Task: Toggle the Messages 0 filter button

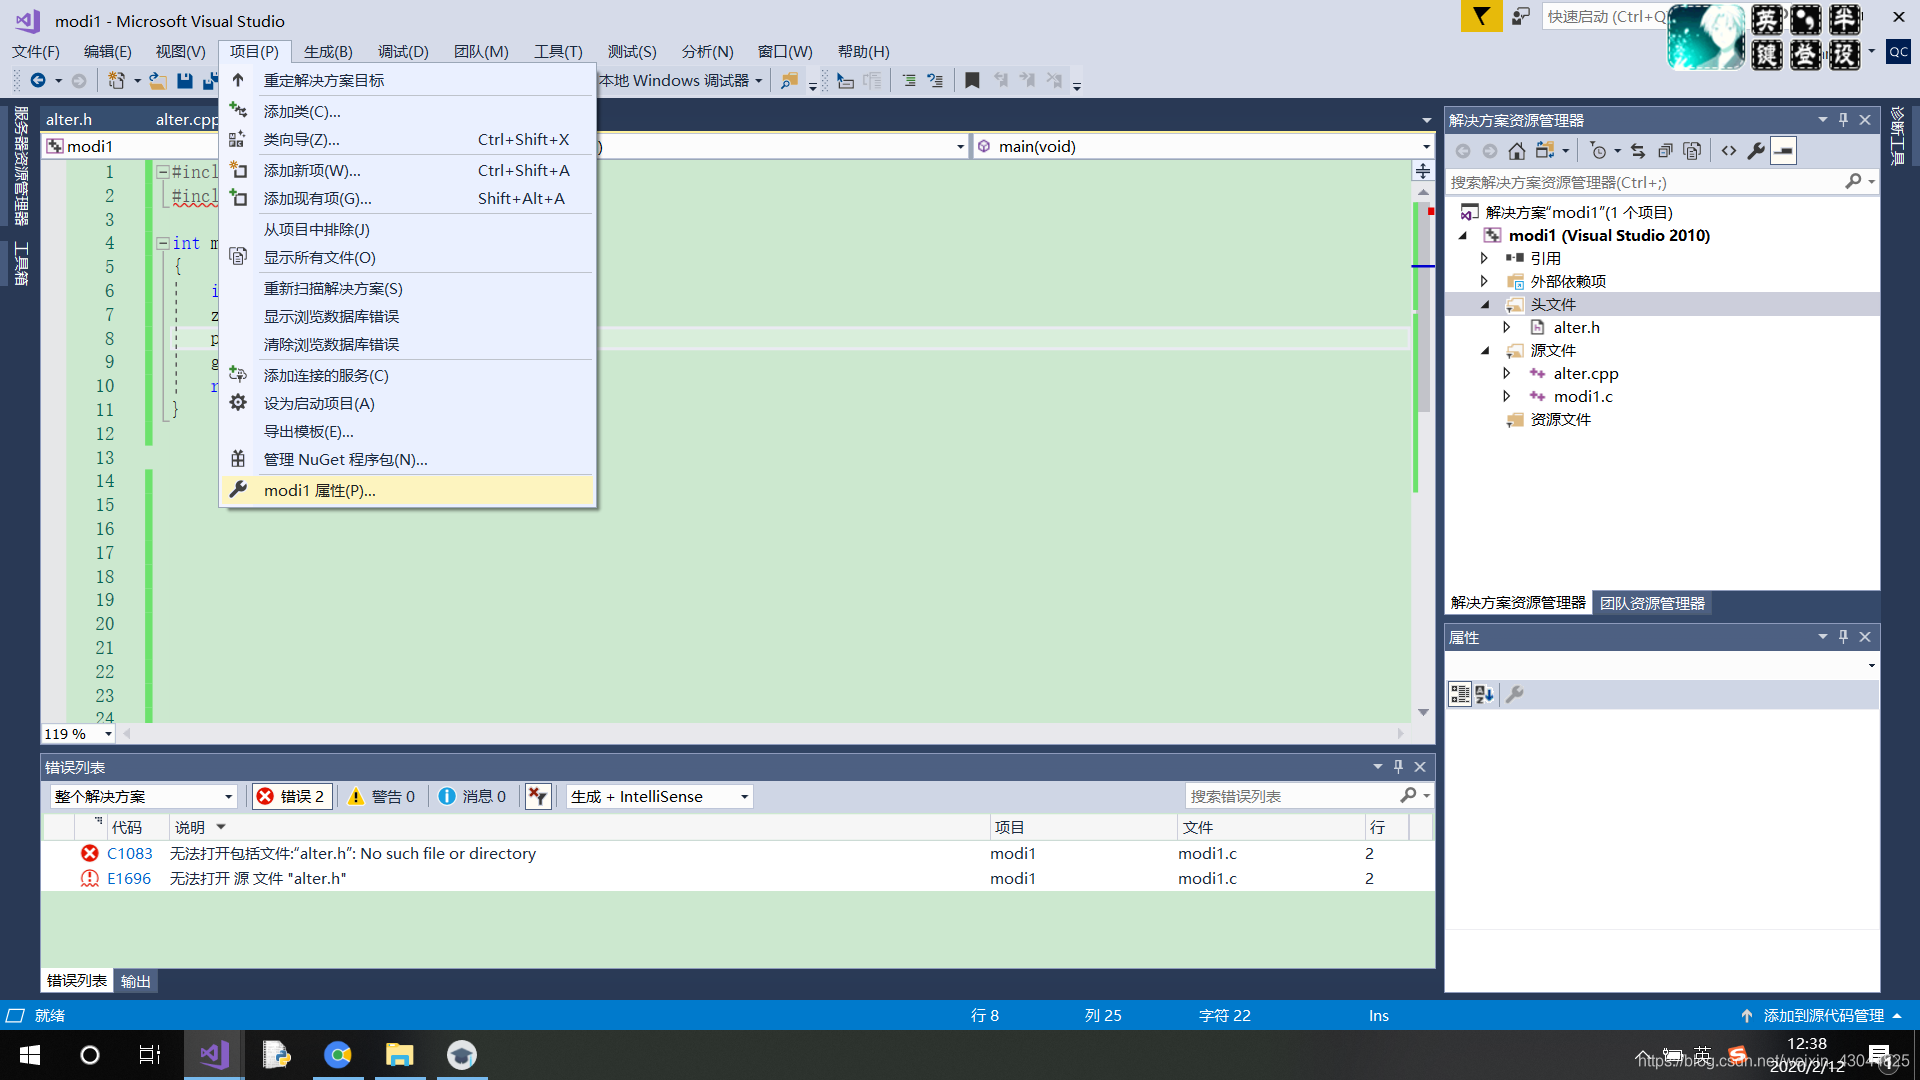Action: click(472, 796)
